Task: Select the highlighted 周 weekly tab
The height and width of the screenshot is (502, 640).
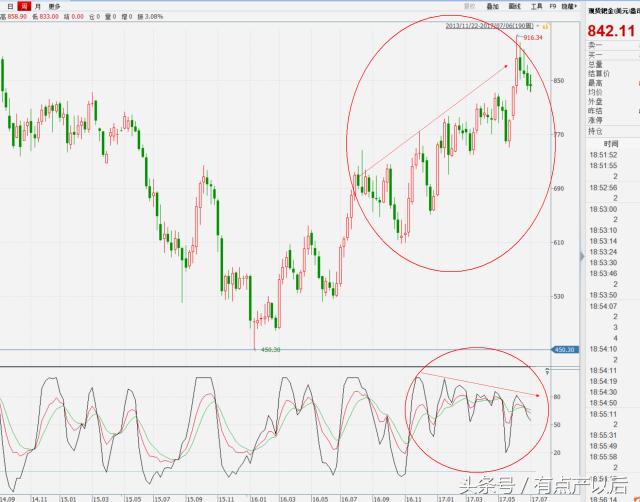Action: [x=25, y=6]
